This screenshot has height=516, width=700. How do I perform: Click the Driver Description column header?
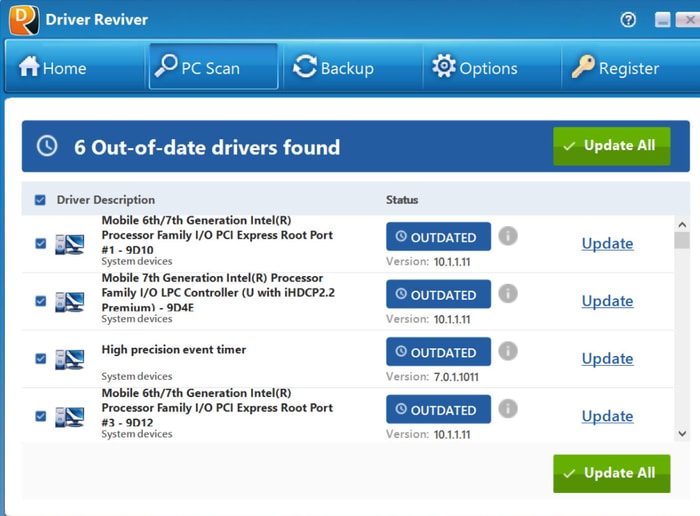[106, 200]
